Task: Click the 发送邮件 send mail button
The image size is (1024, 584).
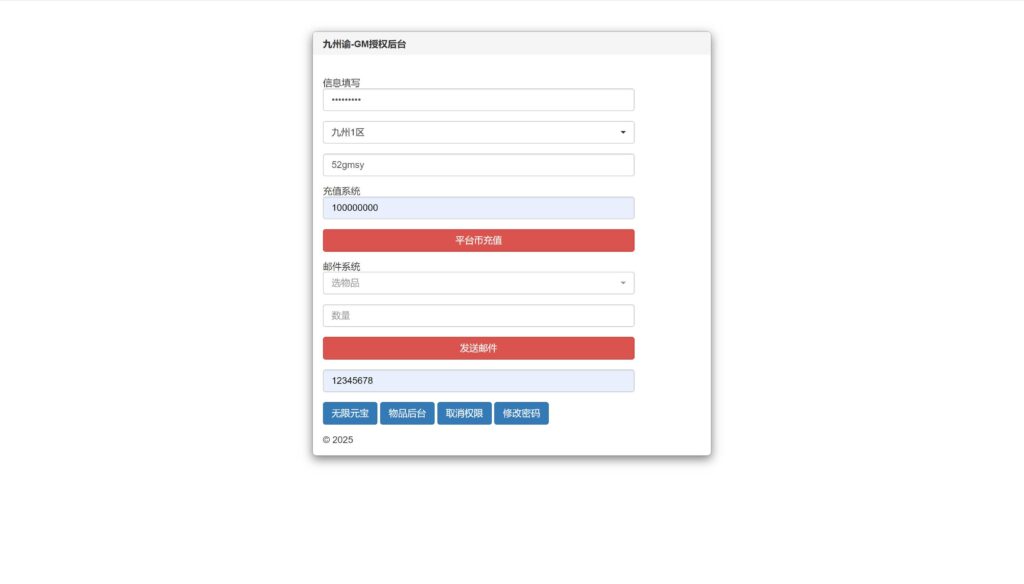Action: coord(477,348)
